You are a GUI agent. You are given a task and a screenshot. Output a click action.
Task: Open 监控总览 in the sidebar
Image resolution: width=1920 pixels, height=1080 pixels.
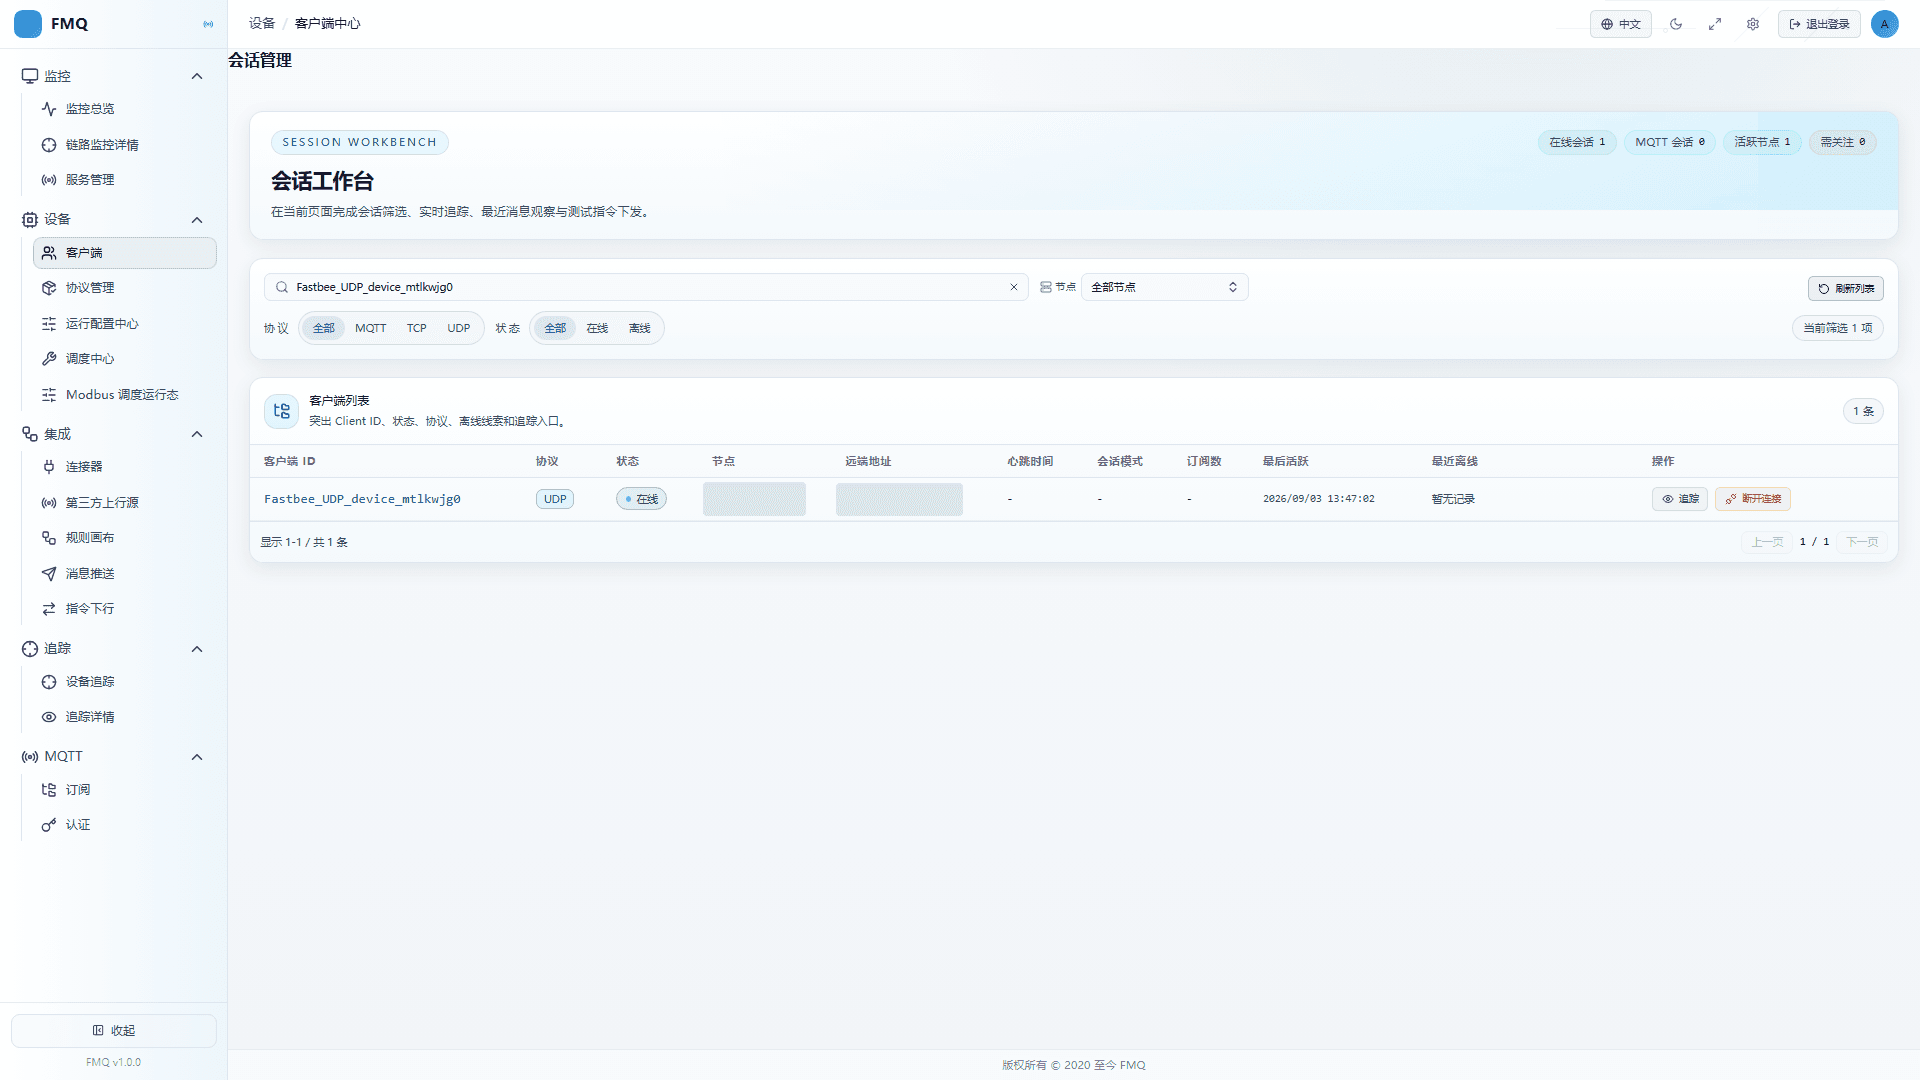125,109
